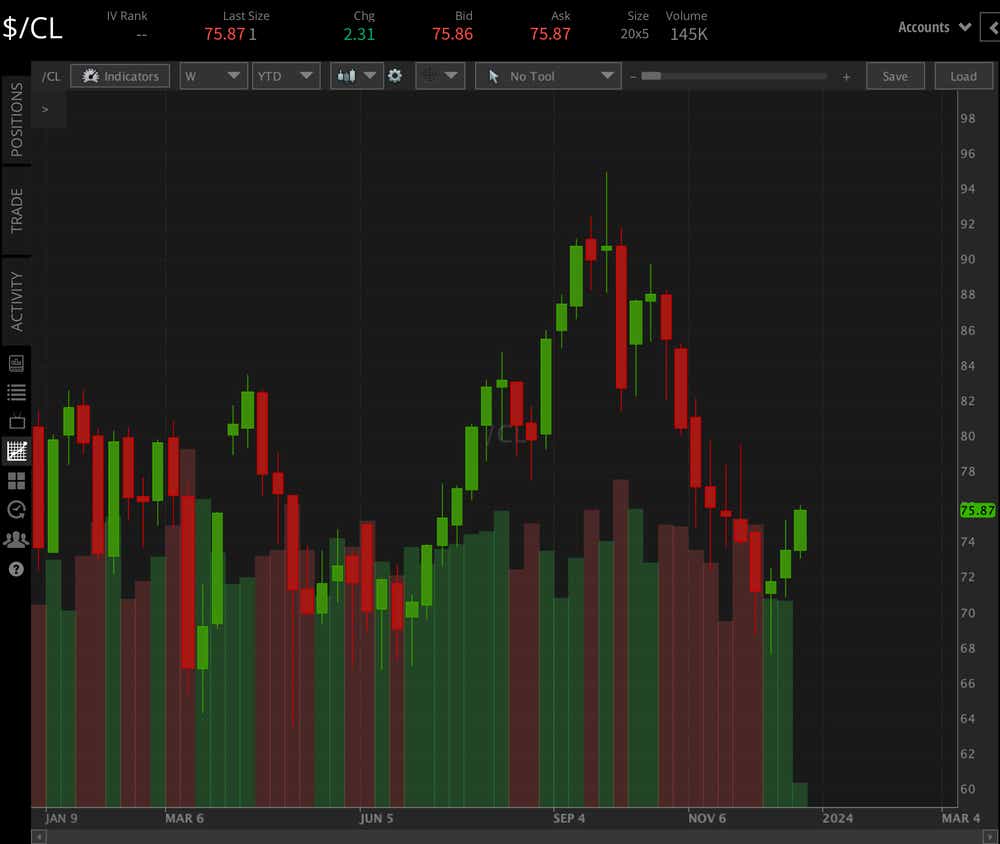Switch to the TRADE tab
The image size is (1000, 844).
coord(16,210)
